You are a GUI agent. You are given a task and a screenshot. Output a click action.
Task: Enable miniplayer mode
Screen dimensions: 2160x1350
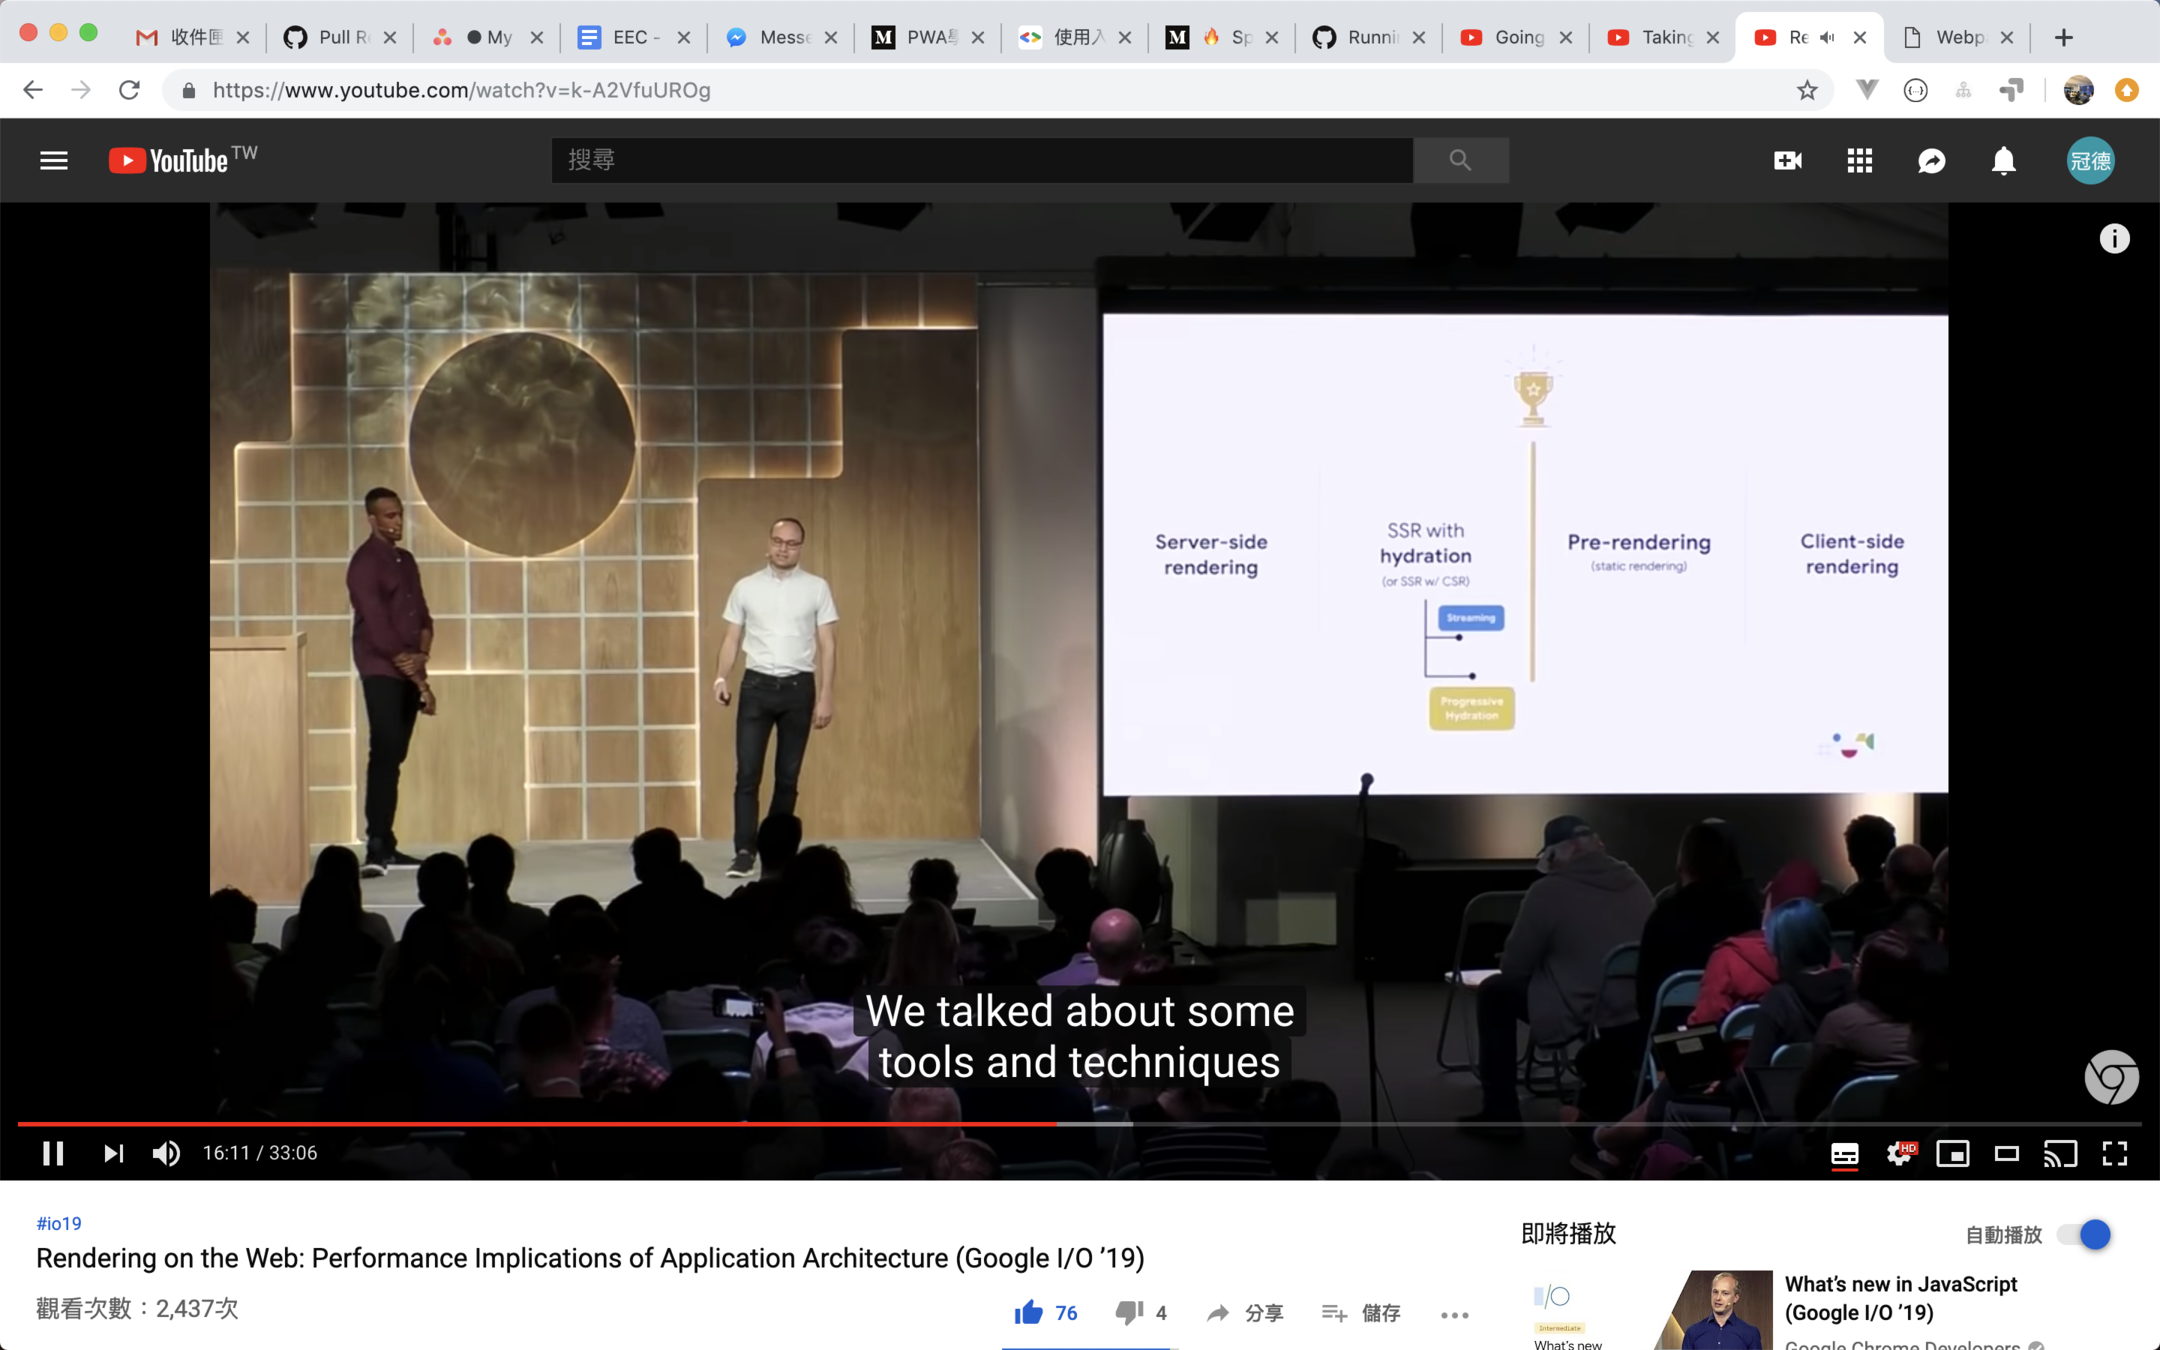[x=1952, y=1154]
